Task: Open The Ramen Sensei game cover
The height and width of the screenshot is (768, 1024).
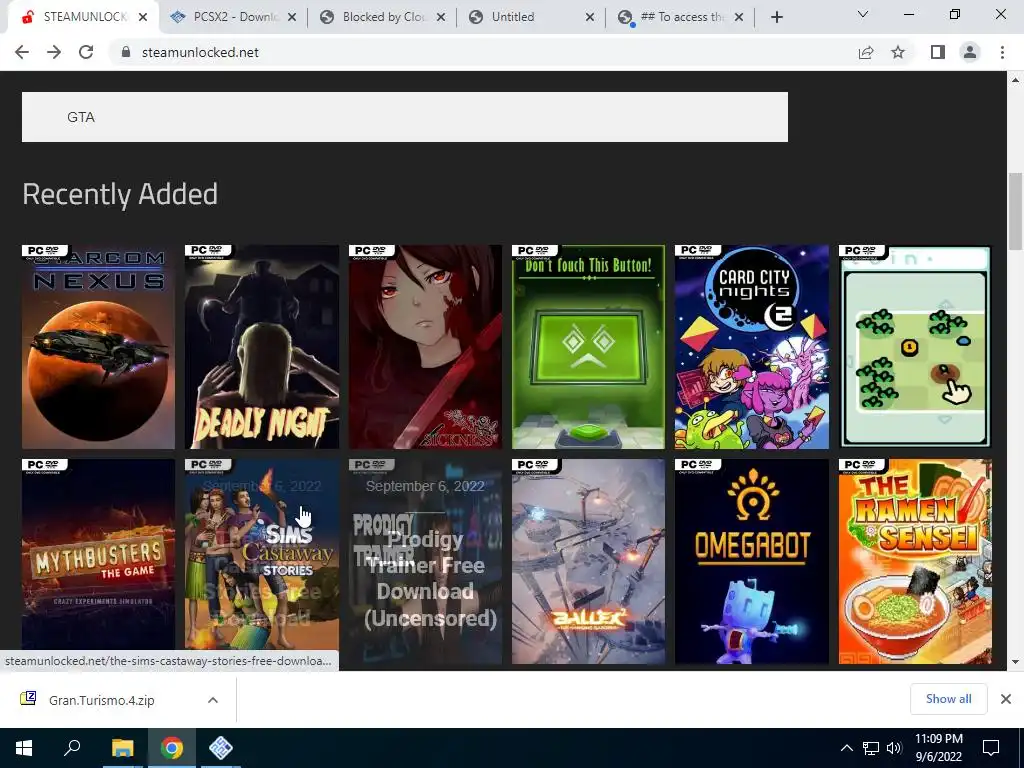Action: coord(915,561)
